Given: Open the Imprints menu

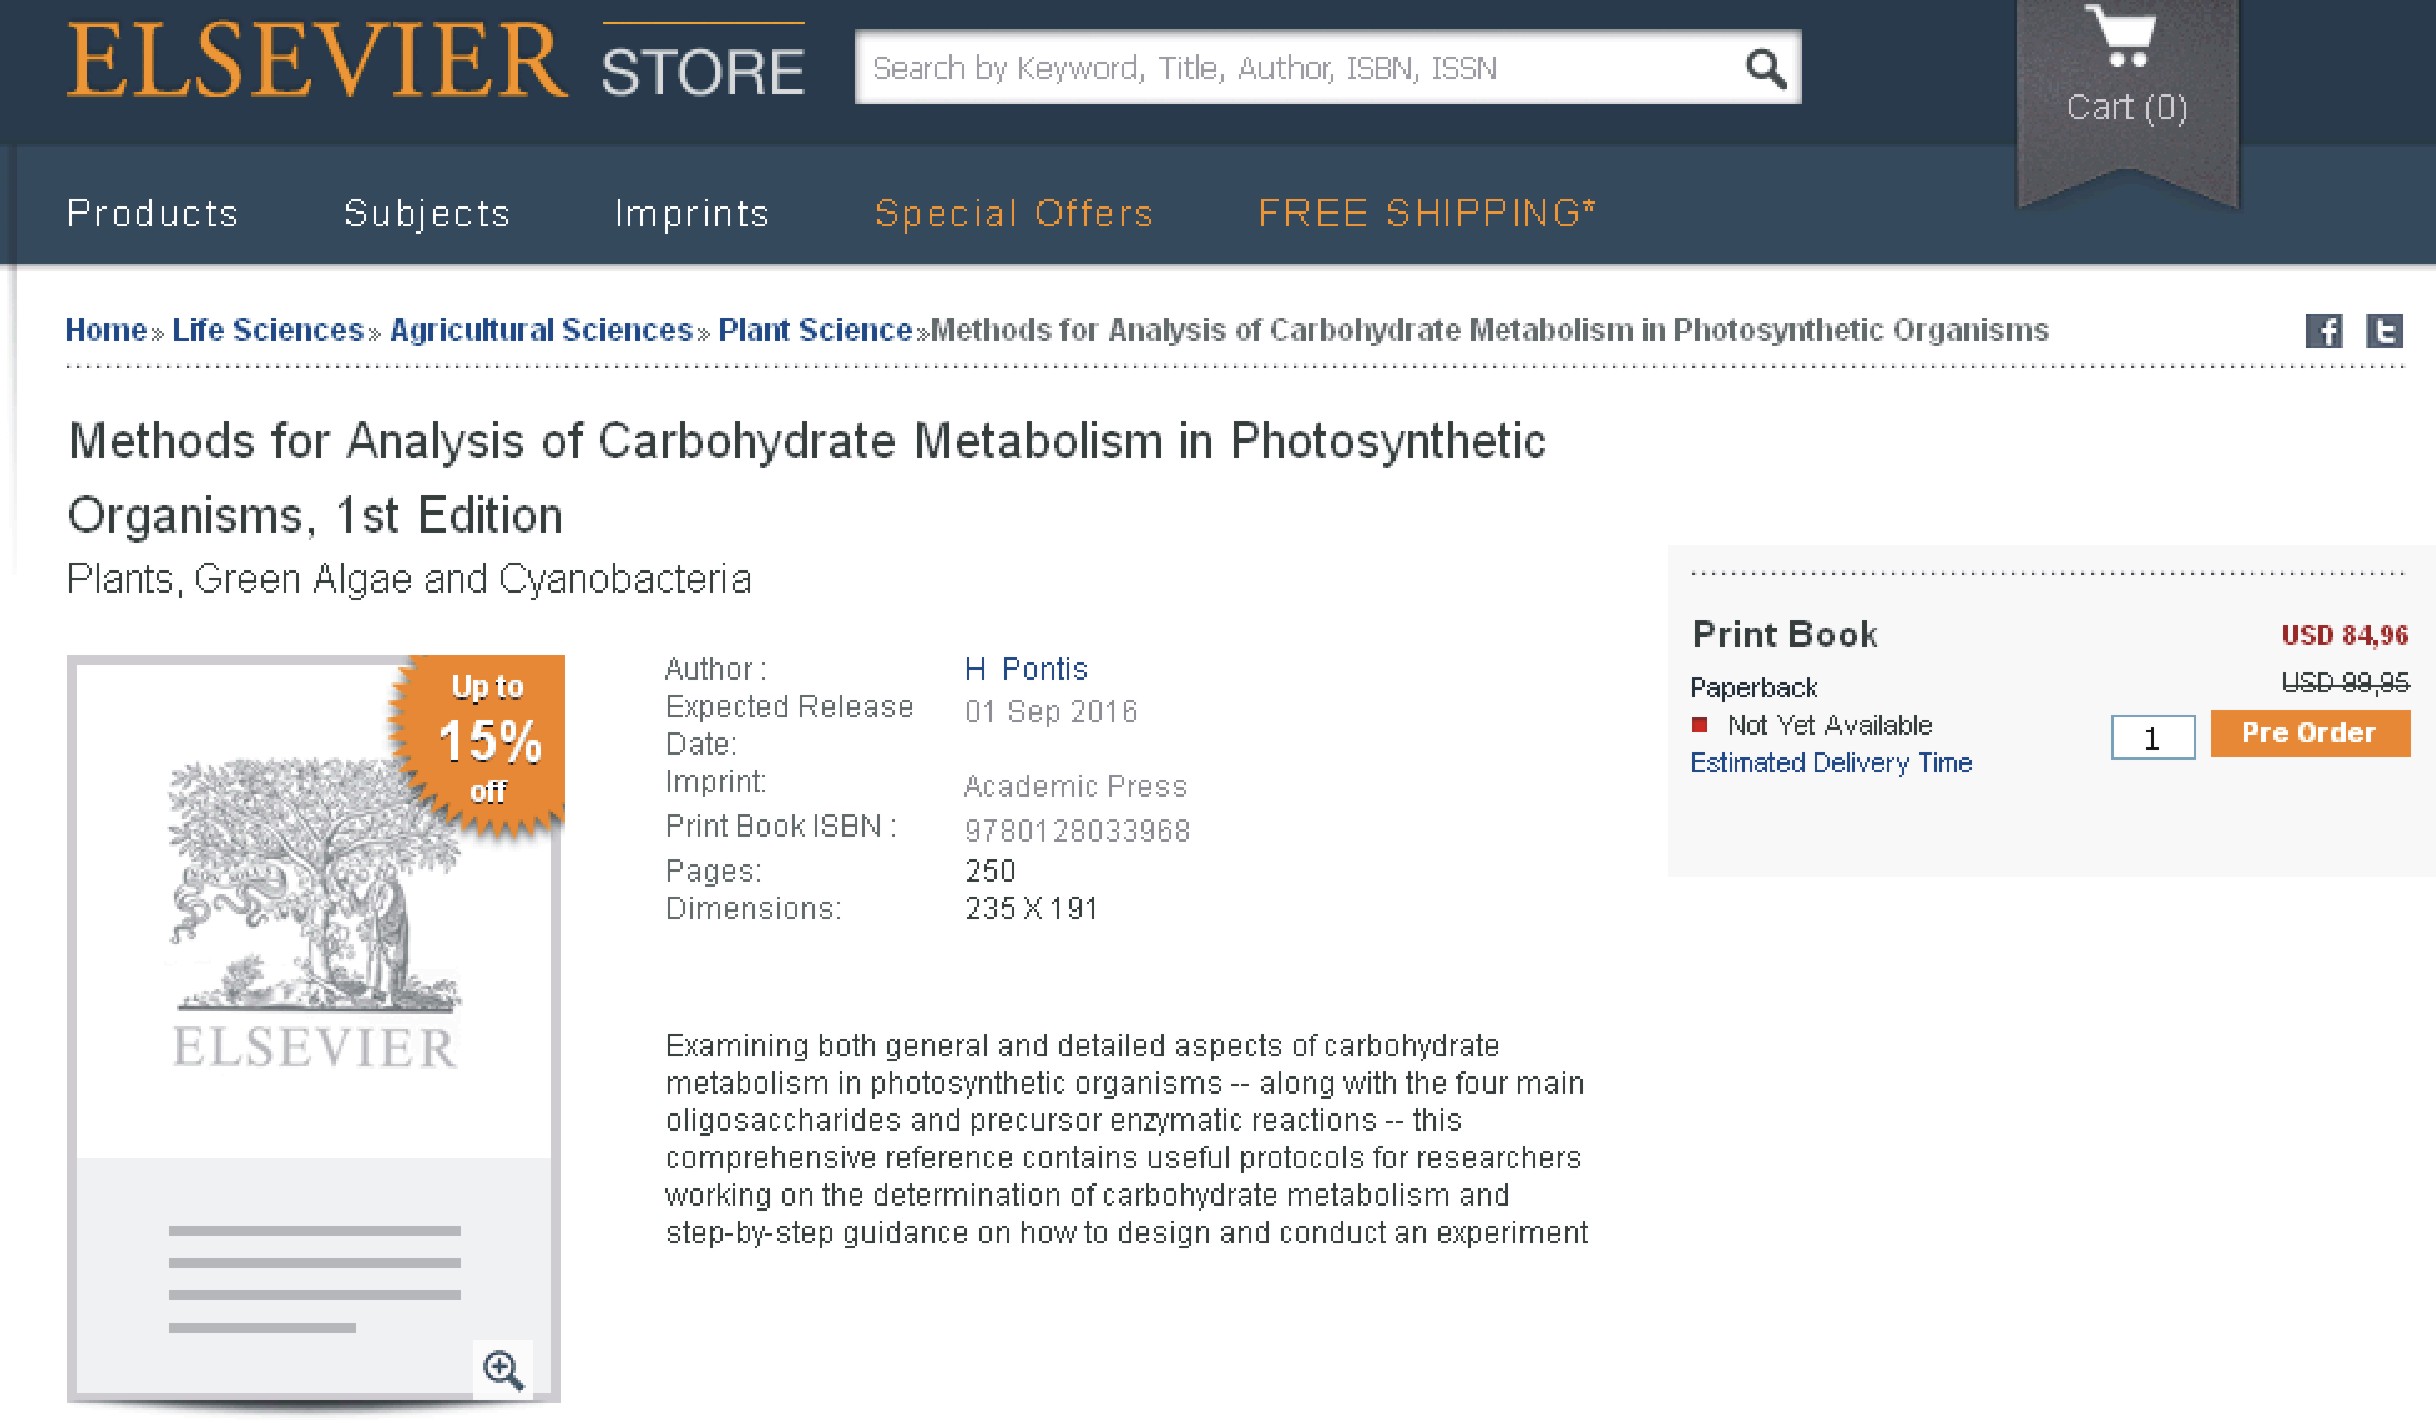Looking at the screenshot, I should (x=692, y=214).
